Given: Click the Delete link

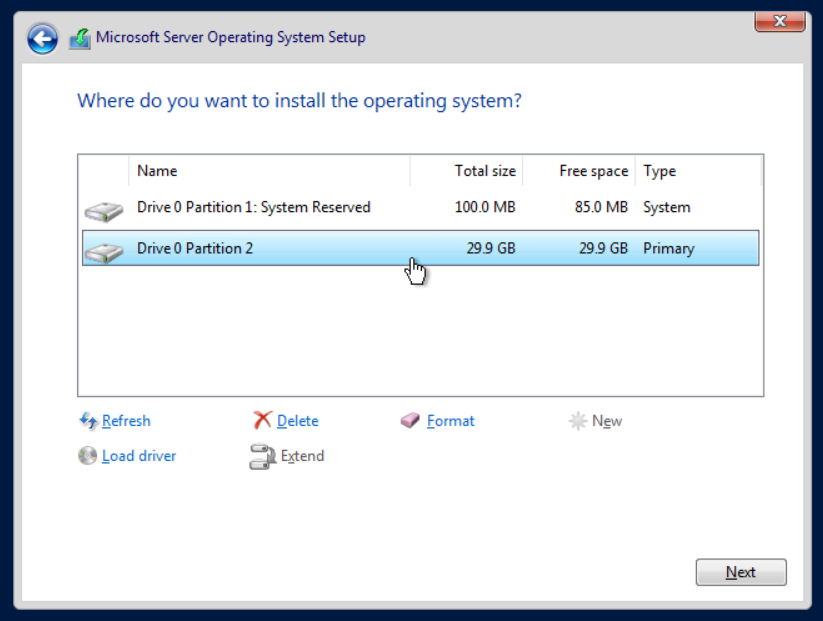Looking at the screenshot, I should [298, 421].
